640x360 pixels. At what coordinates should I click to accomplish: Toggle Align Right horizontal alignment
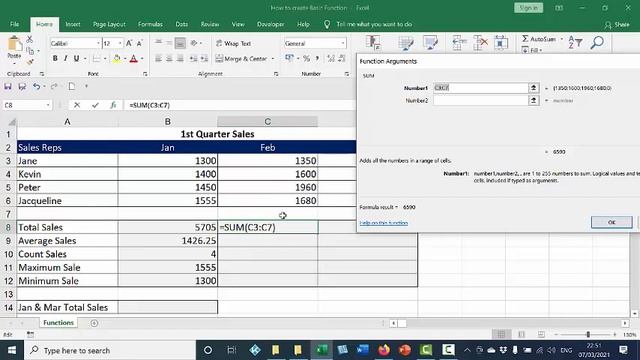pyautogui.click(x=180, y=59)
